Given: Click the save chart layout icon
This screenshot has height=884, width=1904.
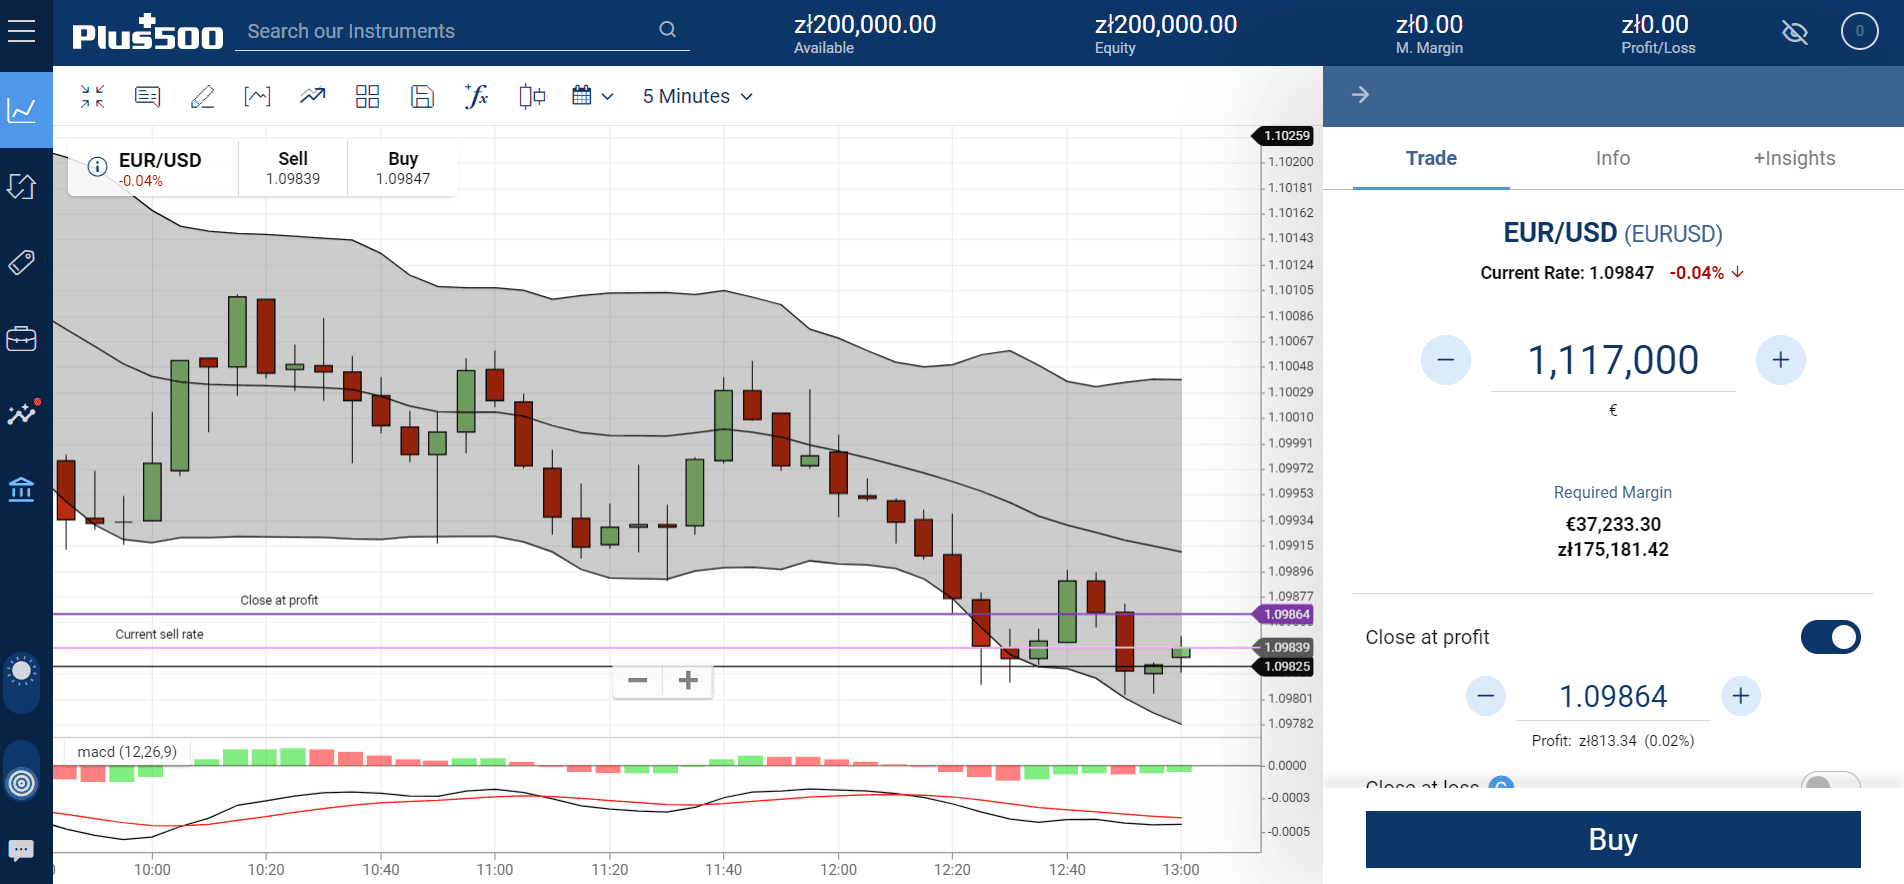Looking at the screenshot, I should (x=422, y=96).
